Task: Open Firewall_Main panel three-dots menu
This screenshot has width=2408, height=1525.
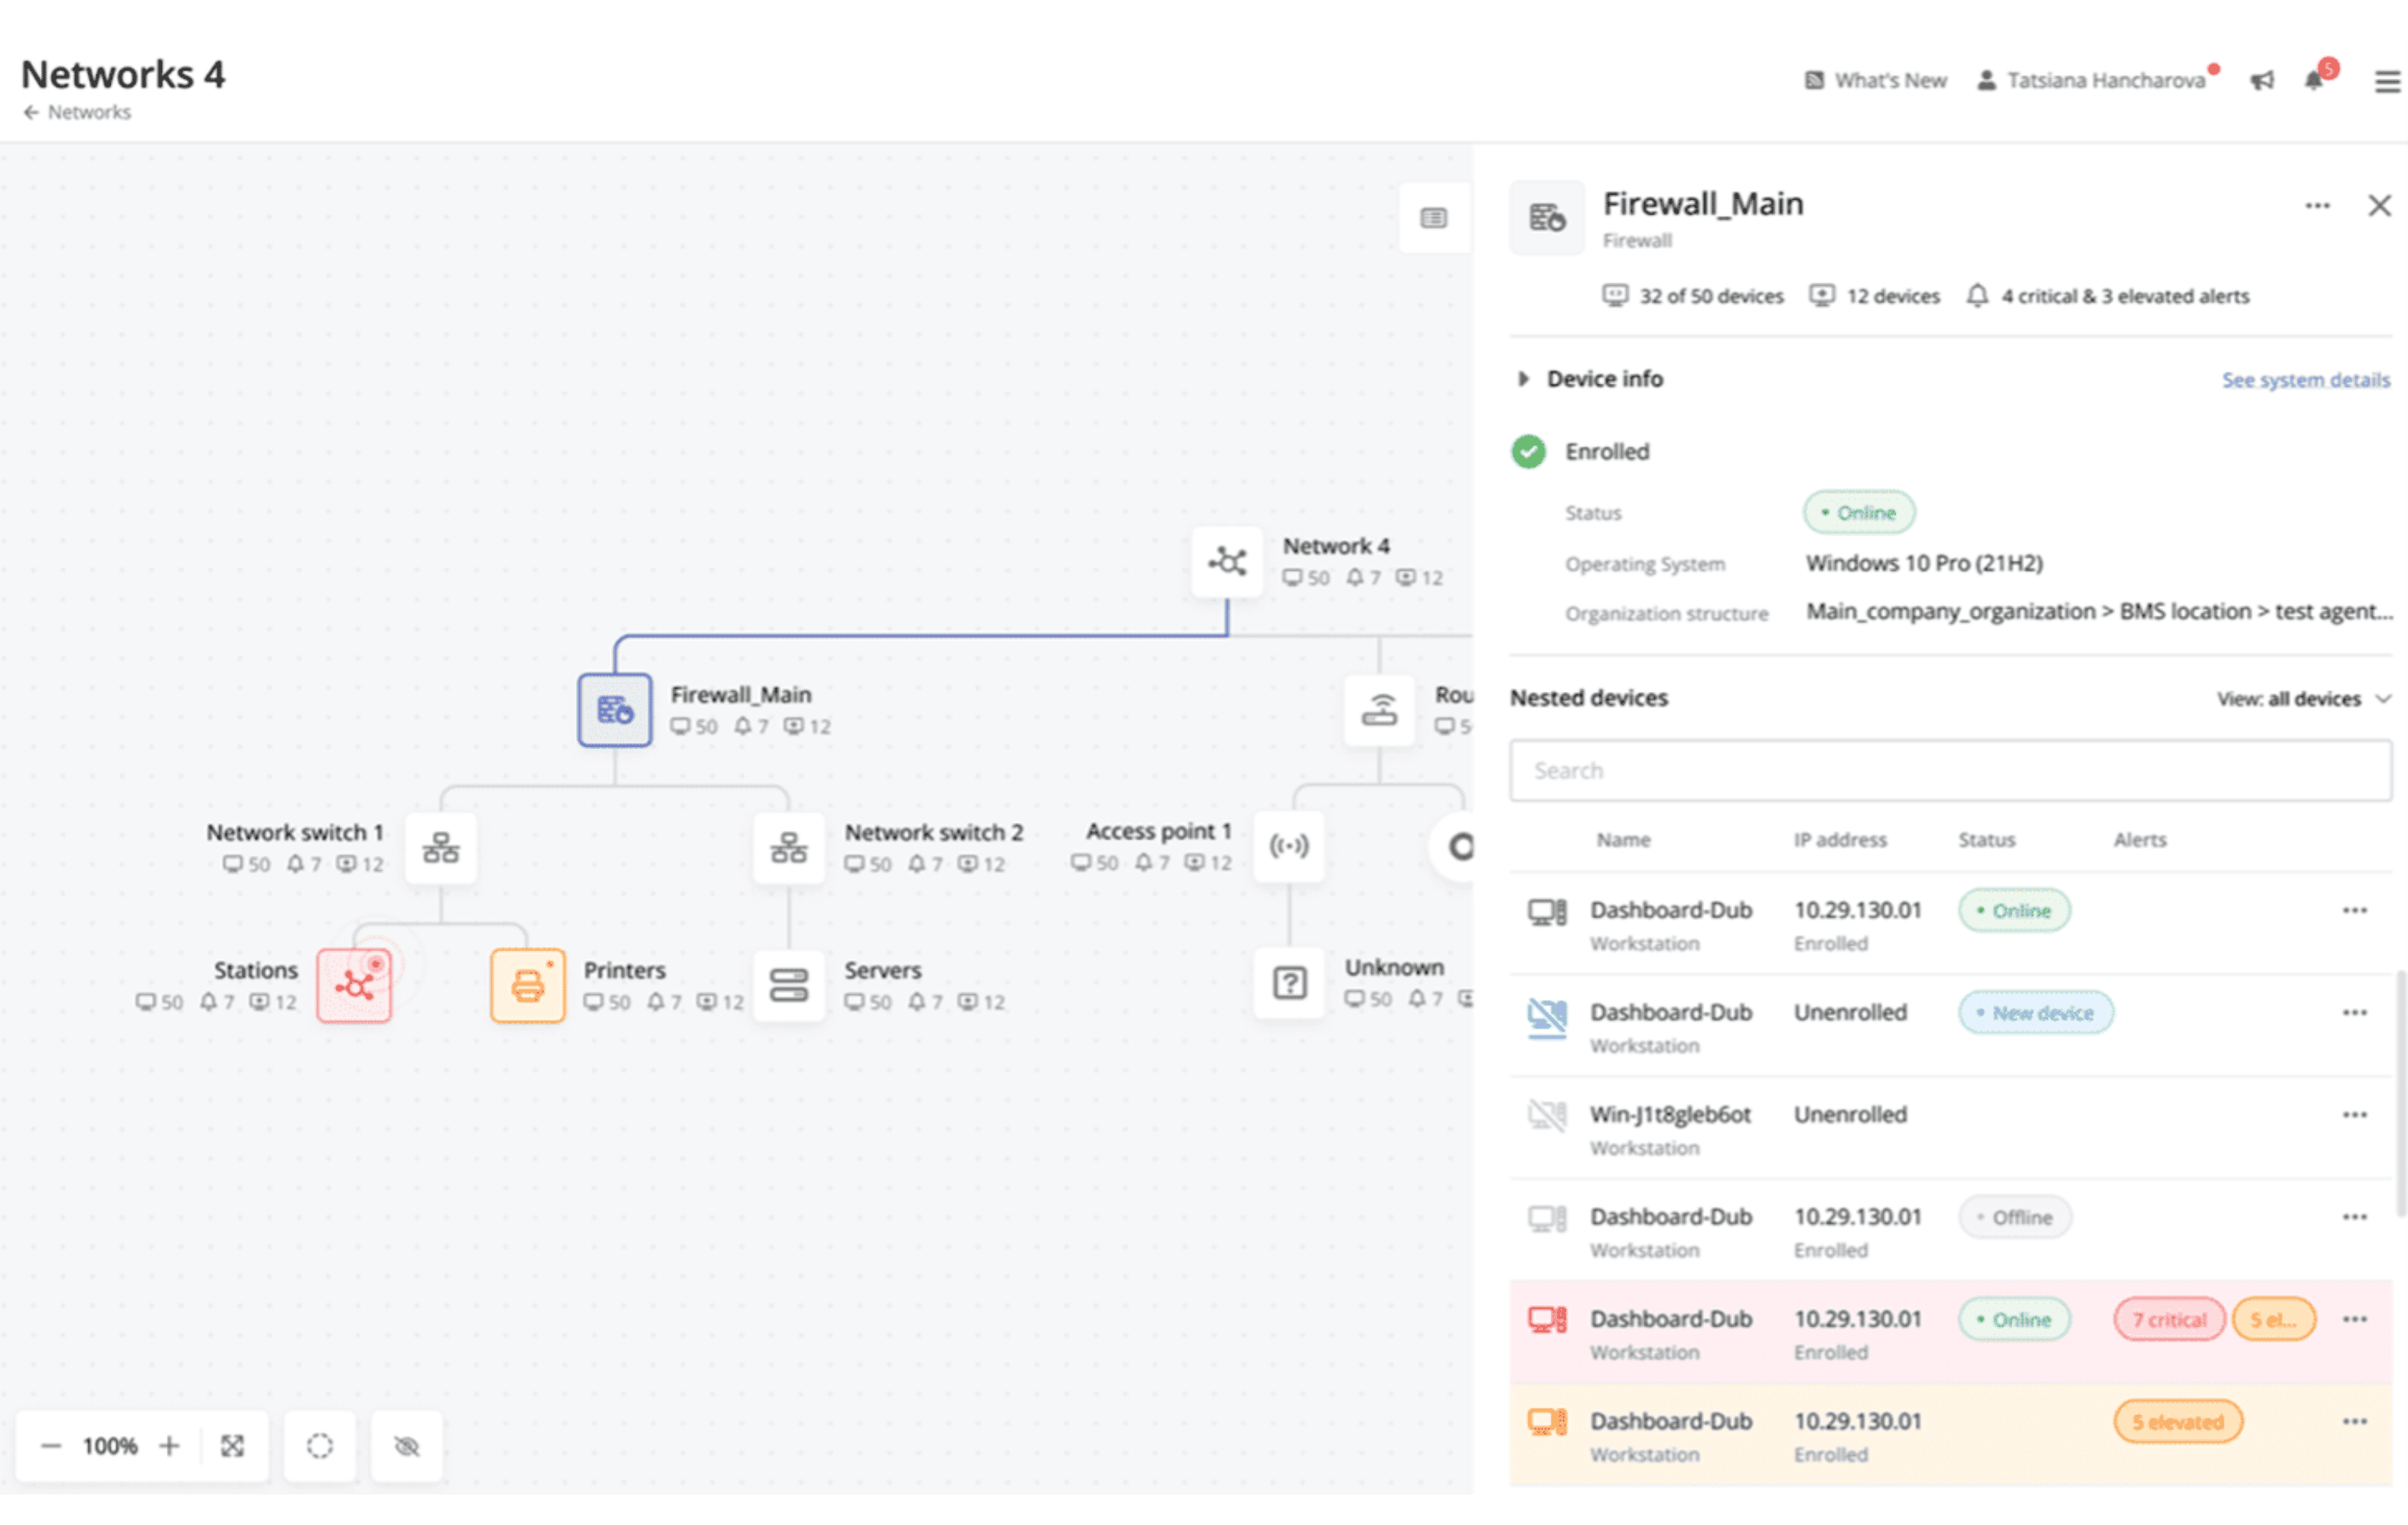Action: pos(2317,206)
